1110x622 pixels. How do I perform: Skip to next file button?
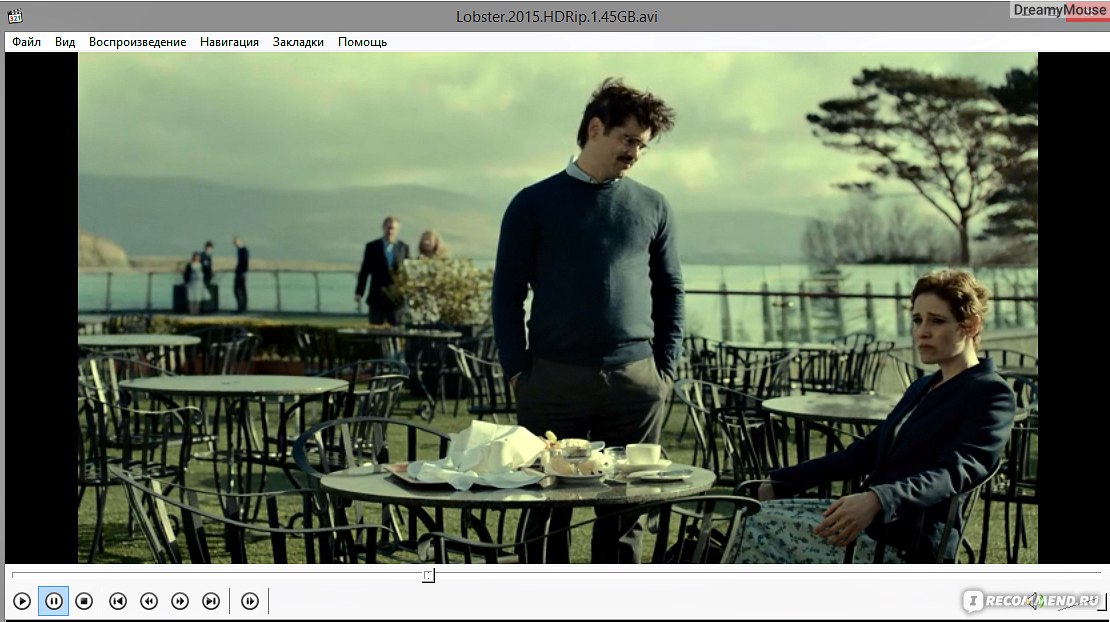coord(211,601)
